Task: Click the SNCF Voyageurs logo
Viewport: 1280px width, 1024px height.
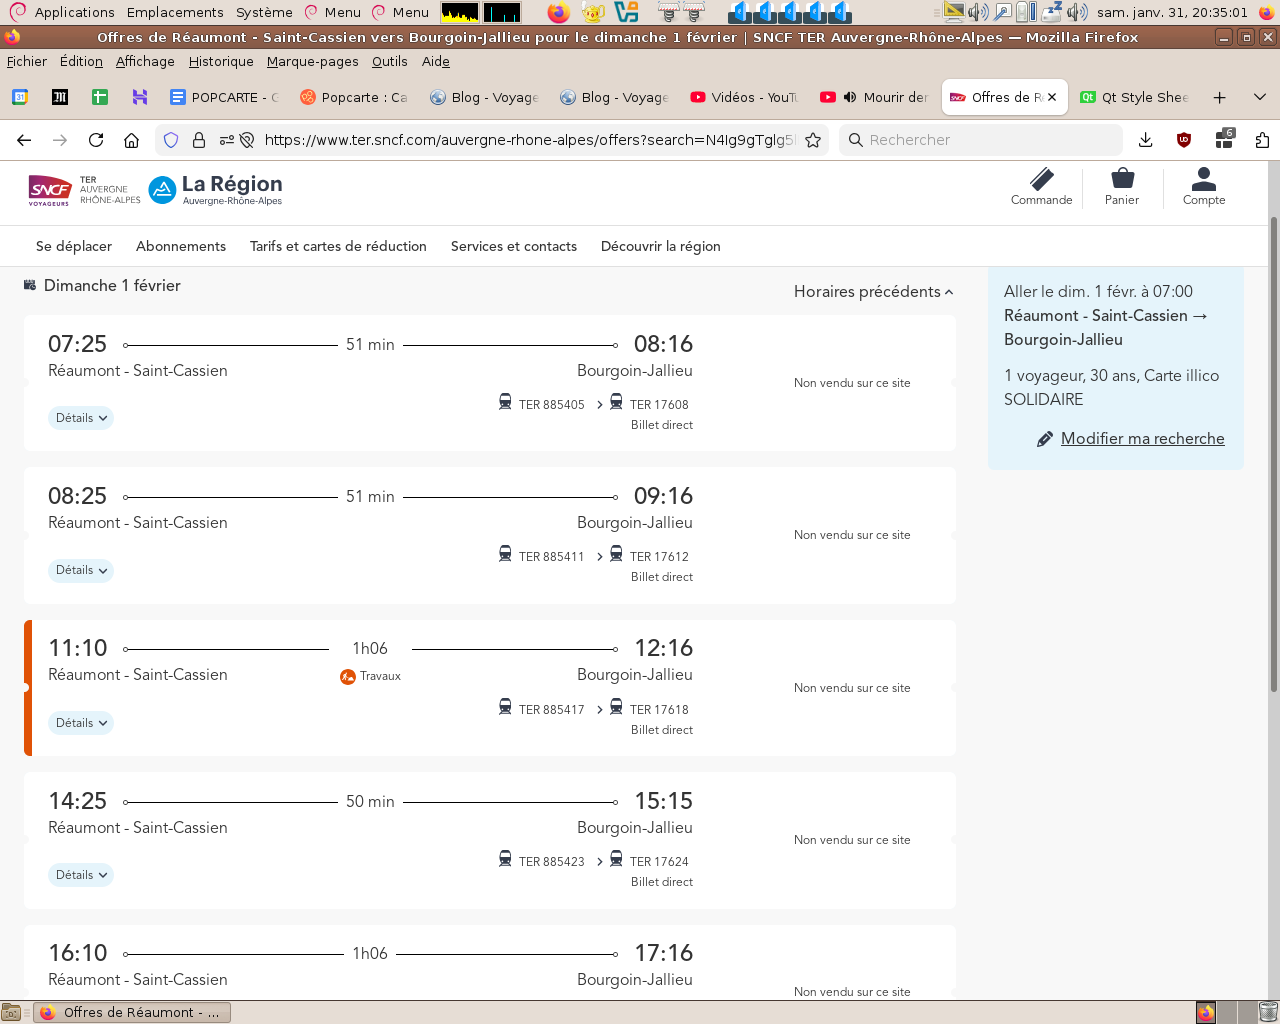Action: [50, 189]
